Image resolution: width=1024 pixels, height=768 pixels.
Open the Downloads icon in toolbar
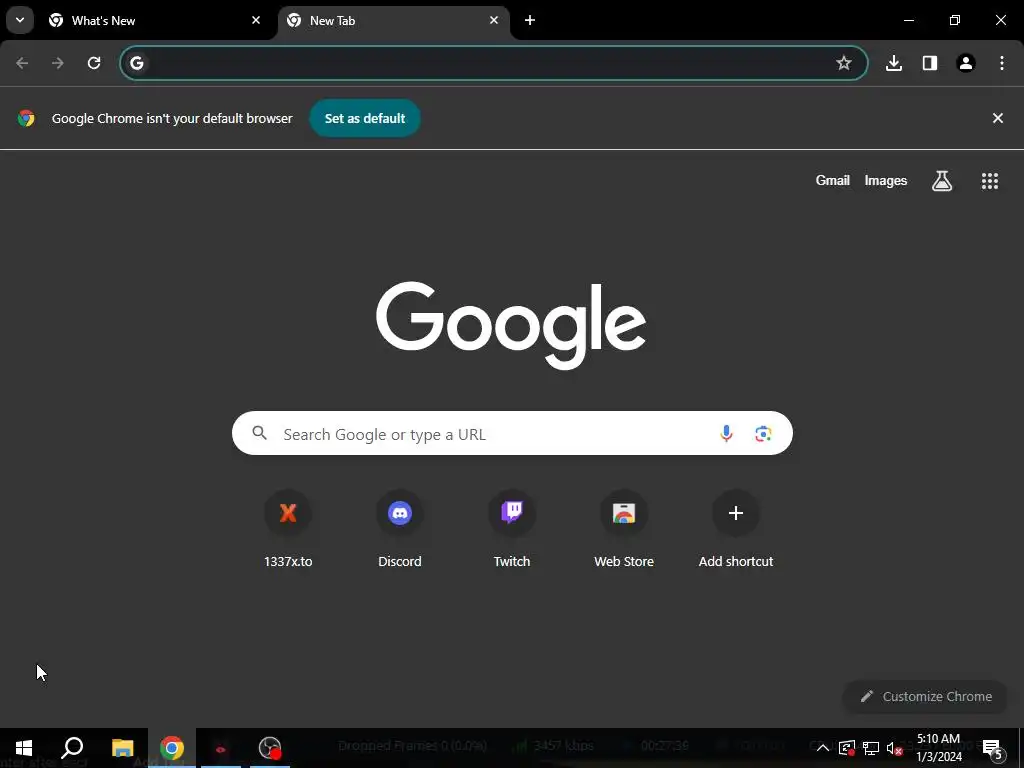(x=894, y=63)
